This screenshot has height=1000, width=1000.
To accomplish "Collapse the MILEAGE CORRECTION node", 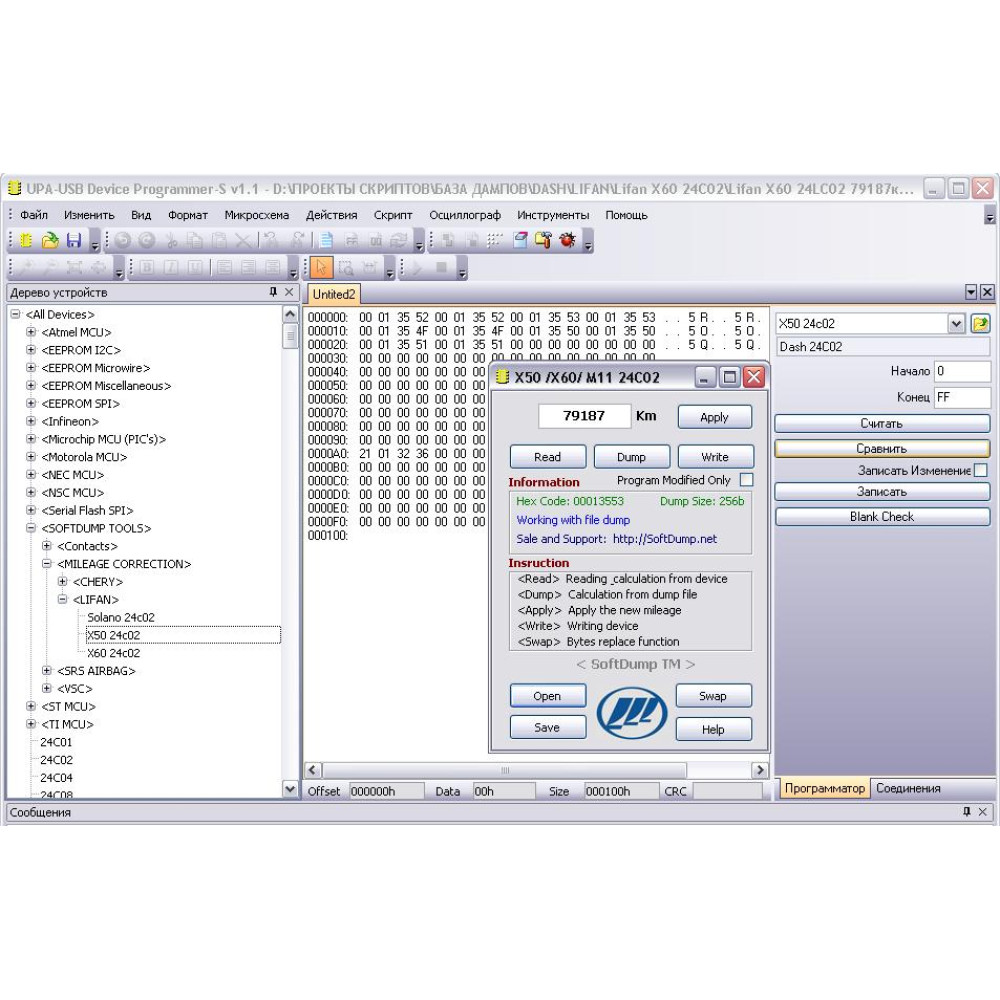I will click(x=47, y=564).
